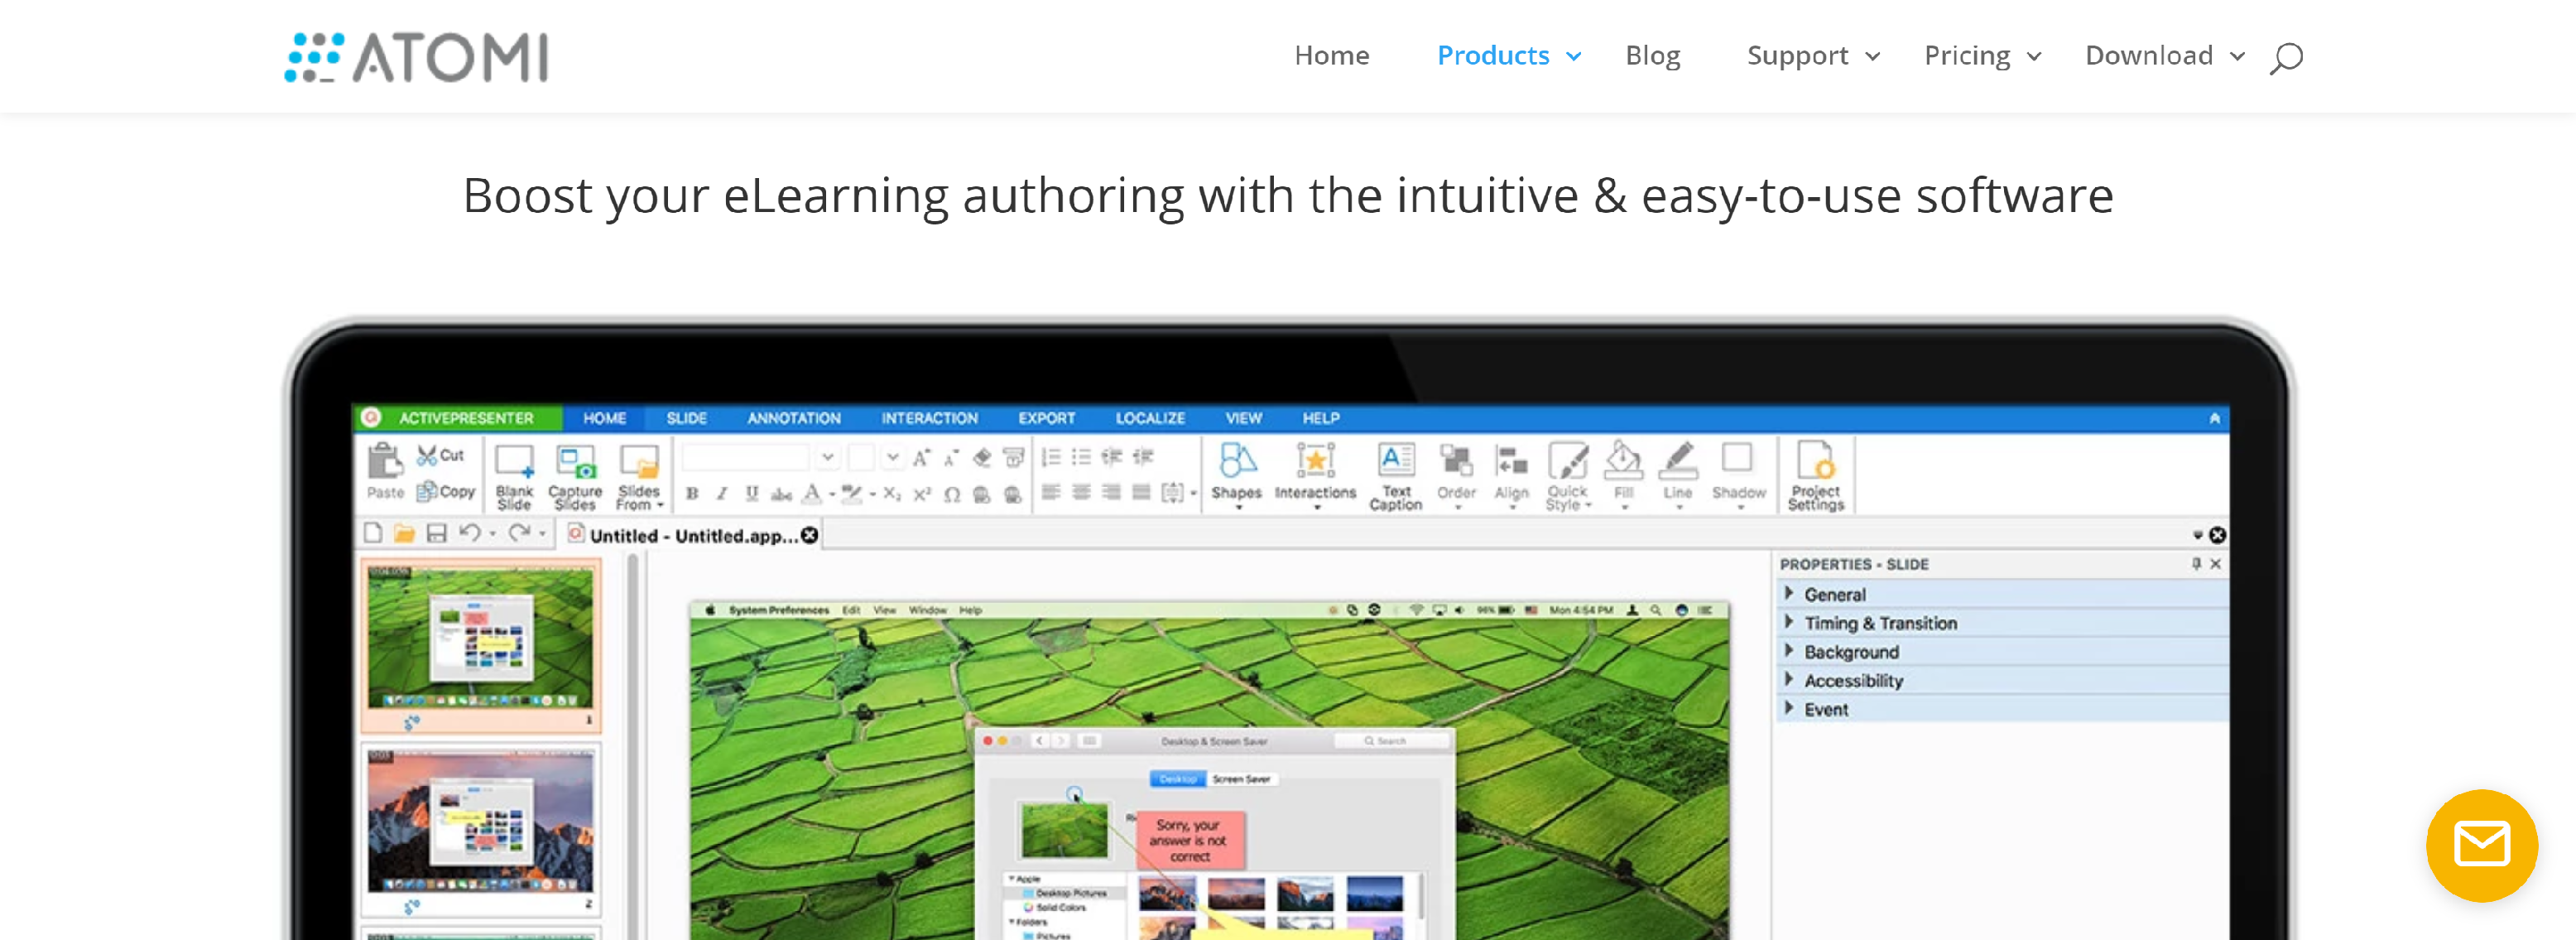This screenshot has height=940, width=2576.
Task: Open the yellow mail contact button
Action: click(2481, 845)
